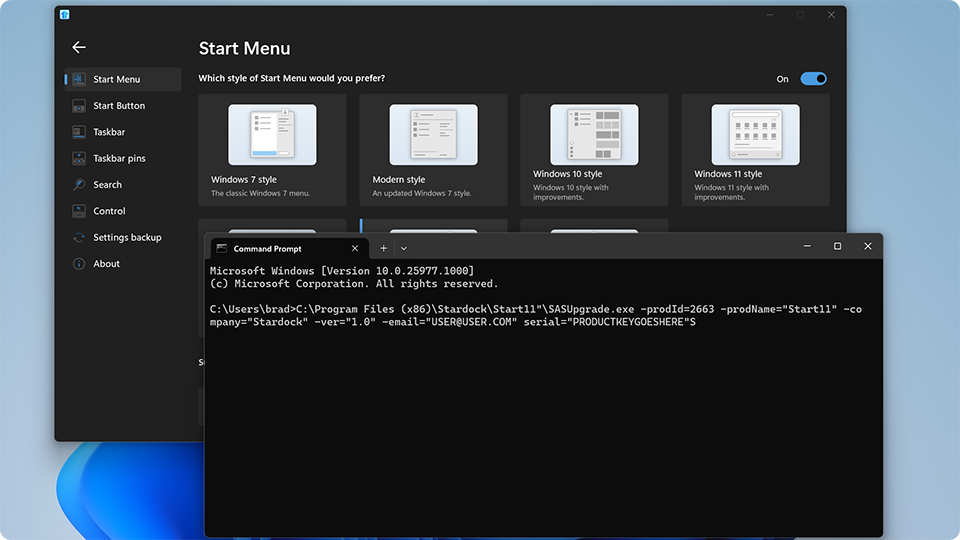This screenshot has width=960, height=540.
Task: Open a new terminal tab with plus
Action: (x=383, y=249)
